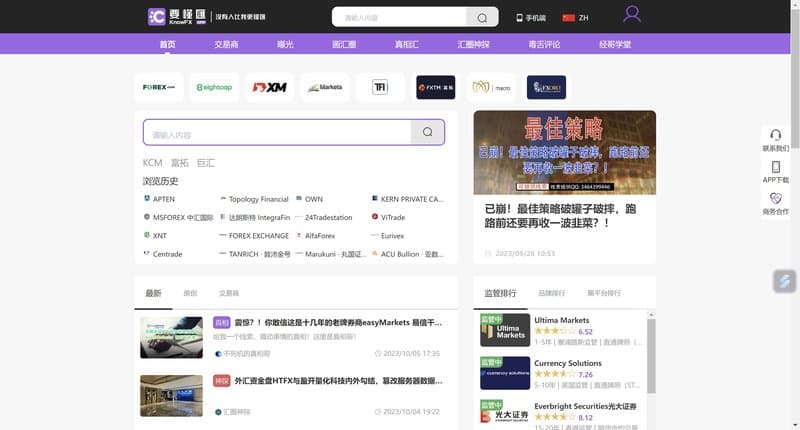The width and height of the screenshot is (800, 430).
Task: Open the easyMarkets article thumbnail
Action: pos(171,337)
